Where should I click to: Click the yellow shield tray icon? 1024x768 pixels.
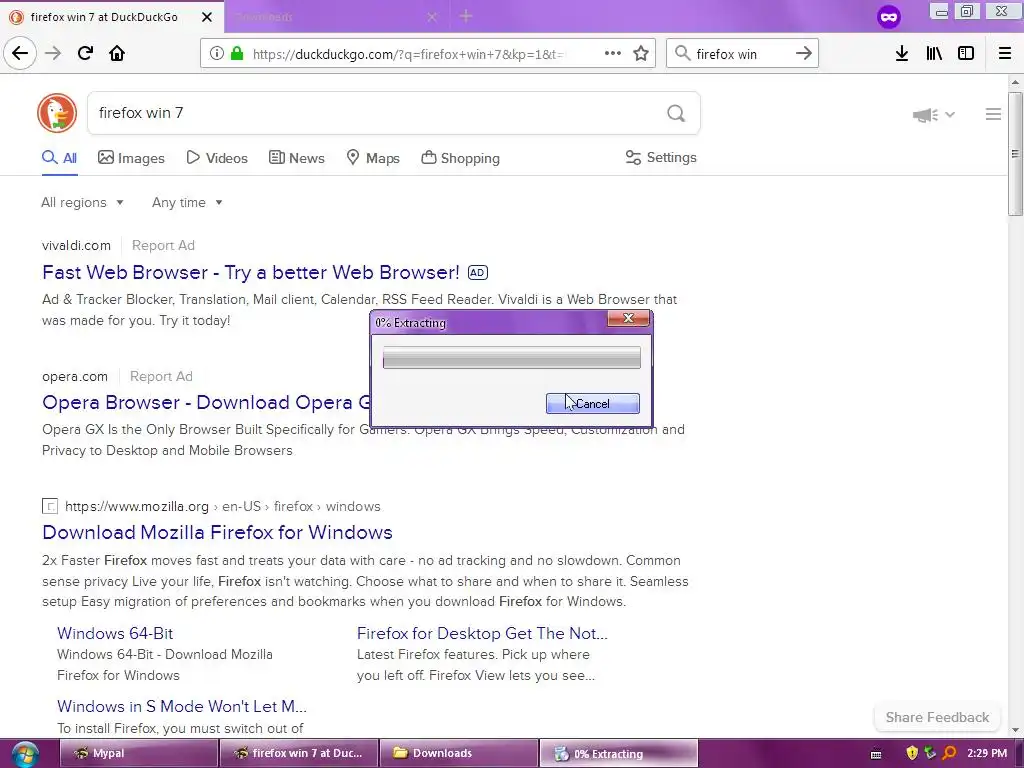pyautogui.click(x=912, y=753)
